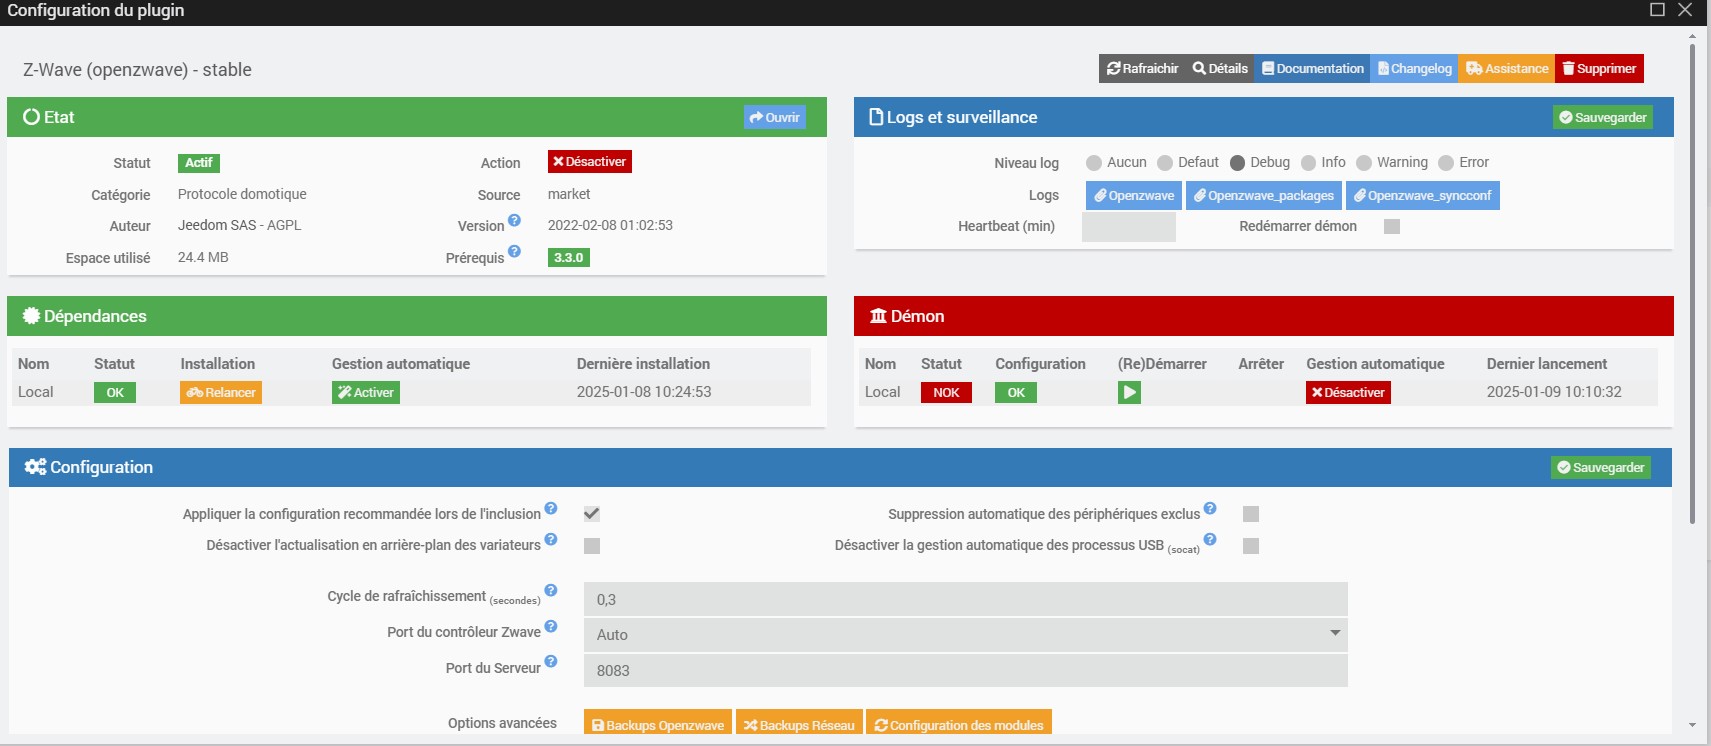Click dependency date 2025-01-08 10:24:53
The height and width of the screenshot is (746, 1711).
[644, 392]
